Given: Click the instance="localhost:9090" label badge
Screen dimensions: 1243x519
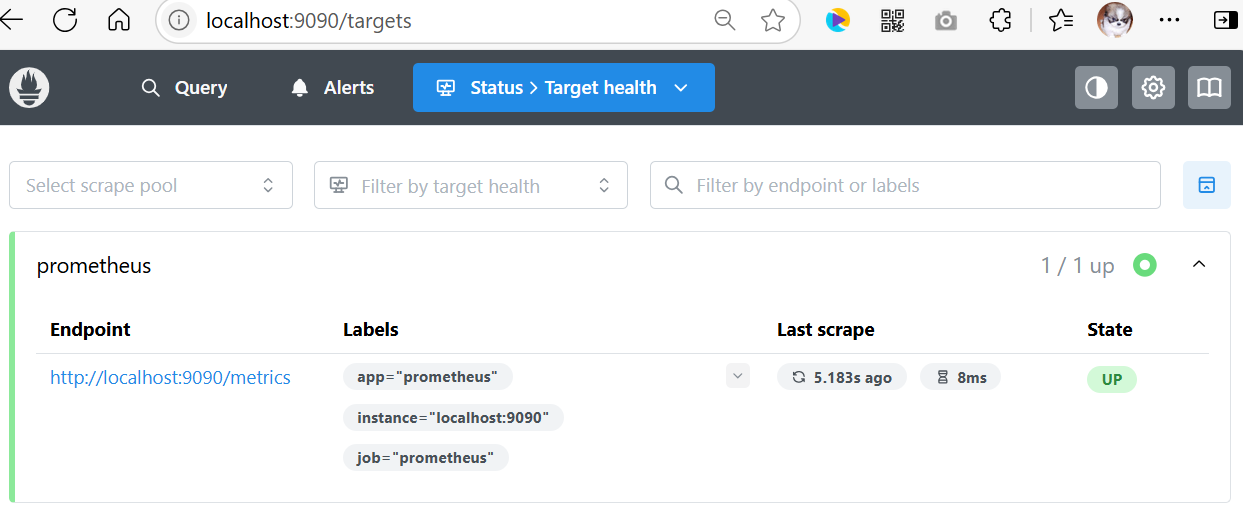Looking at the screenshot, I should [x=453, y=417].
